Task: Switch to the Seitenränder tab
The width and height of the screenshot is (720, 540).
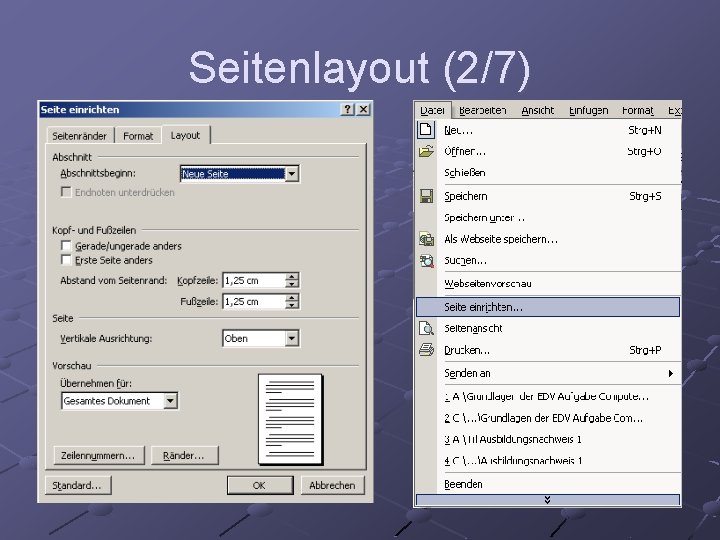Action: coord(79,136)
